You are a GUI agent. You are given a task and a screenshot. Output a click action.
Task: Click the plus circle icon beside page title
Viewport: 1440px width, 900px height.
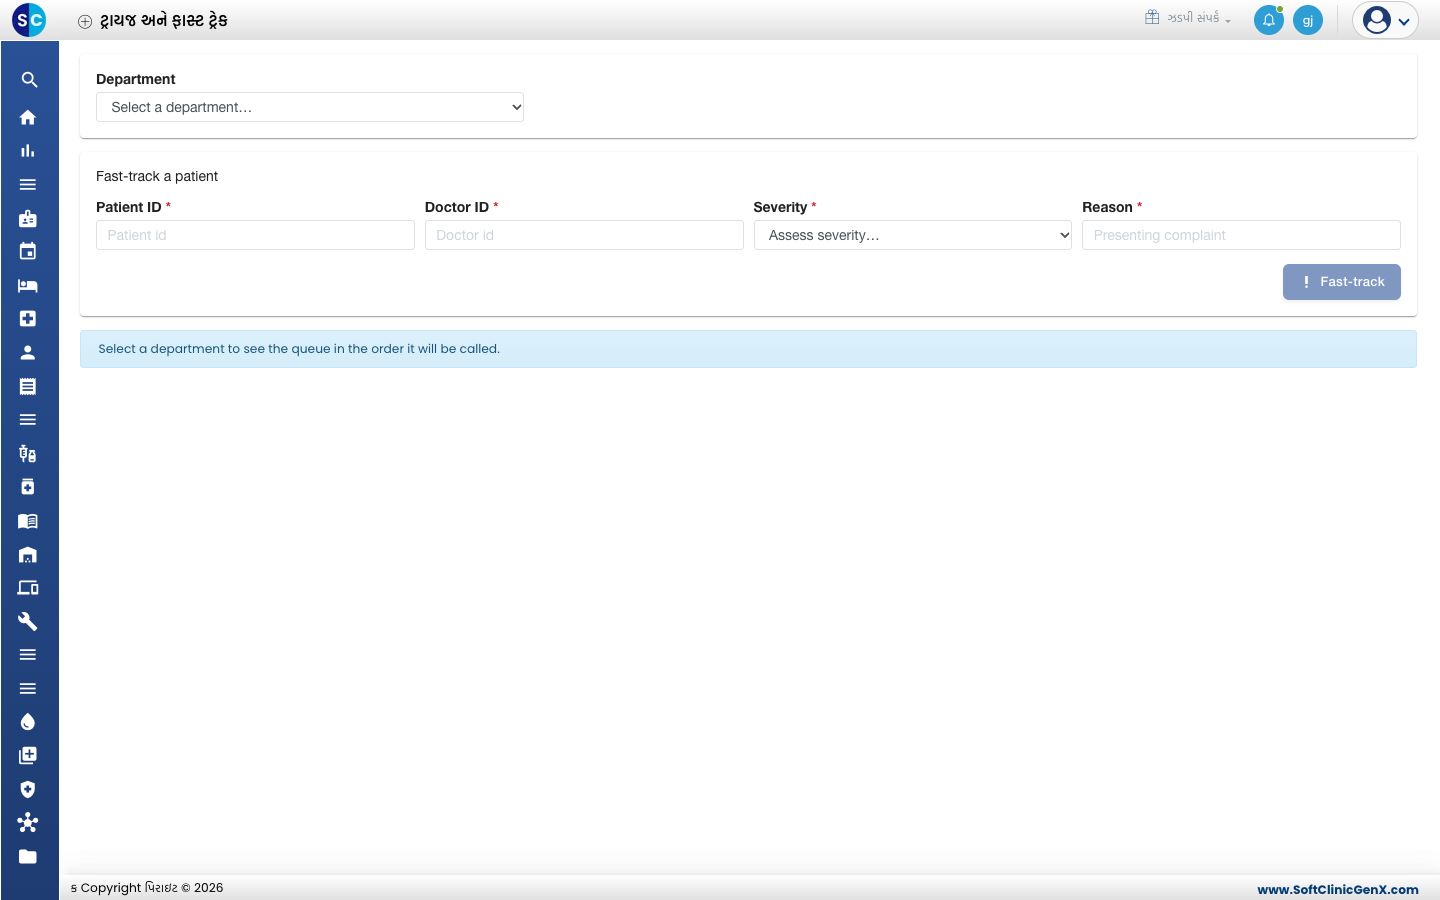[x=85, y=21]
